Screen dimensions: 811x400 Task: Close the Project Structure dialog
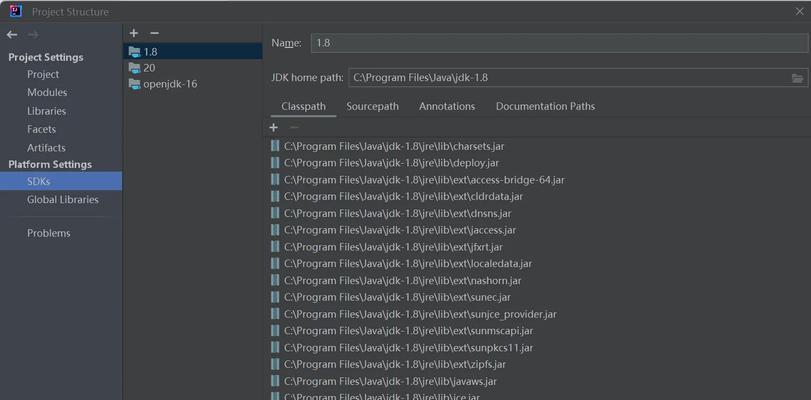pyautogui.click(x=799, y=11)
